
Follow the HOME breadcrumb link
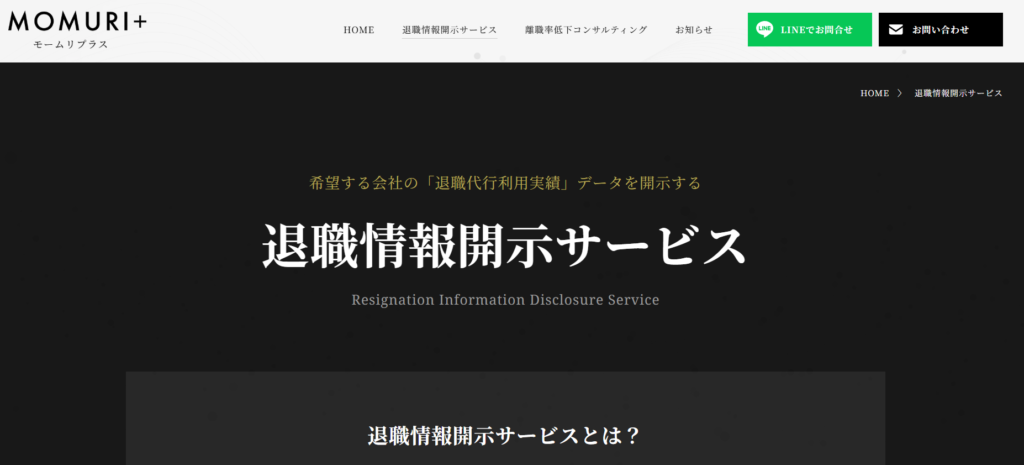[874, 93]
